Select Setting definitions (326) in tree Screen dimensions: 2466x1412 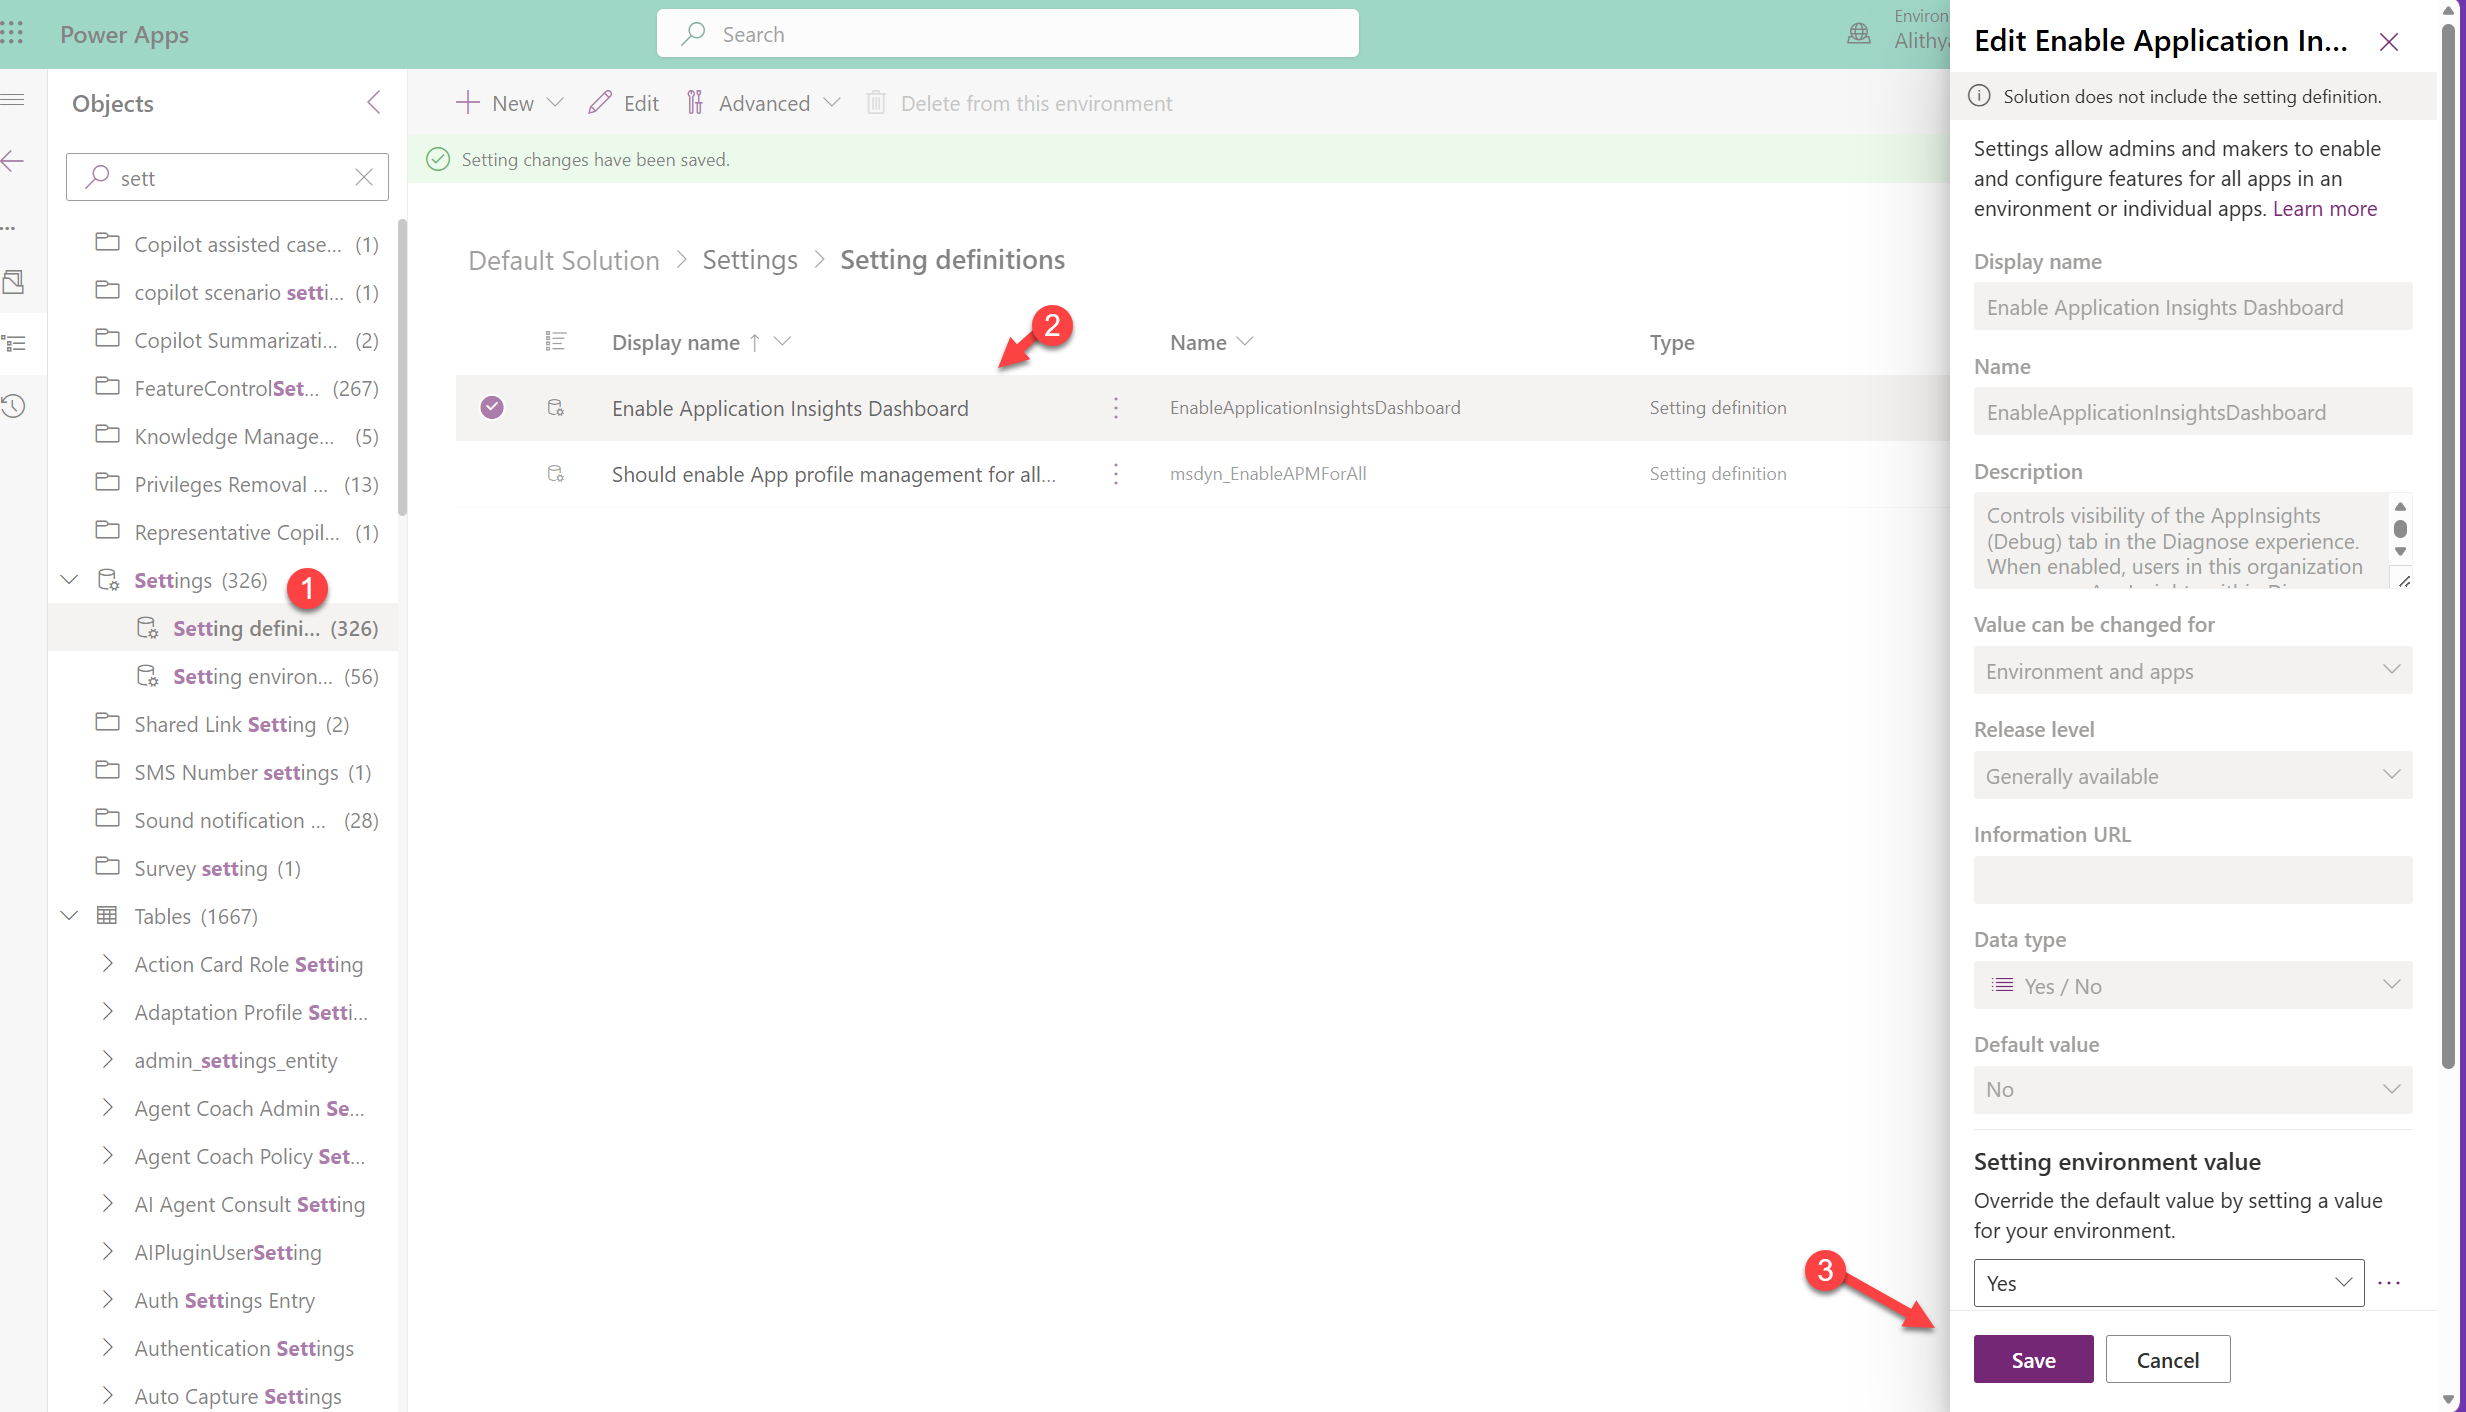point(224,628)
